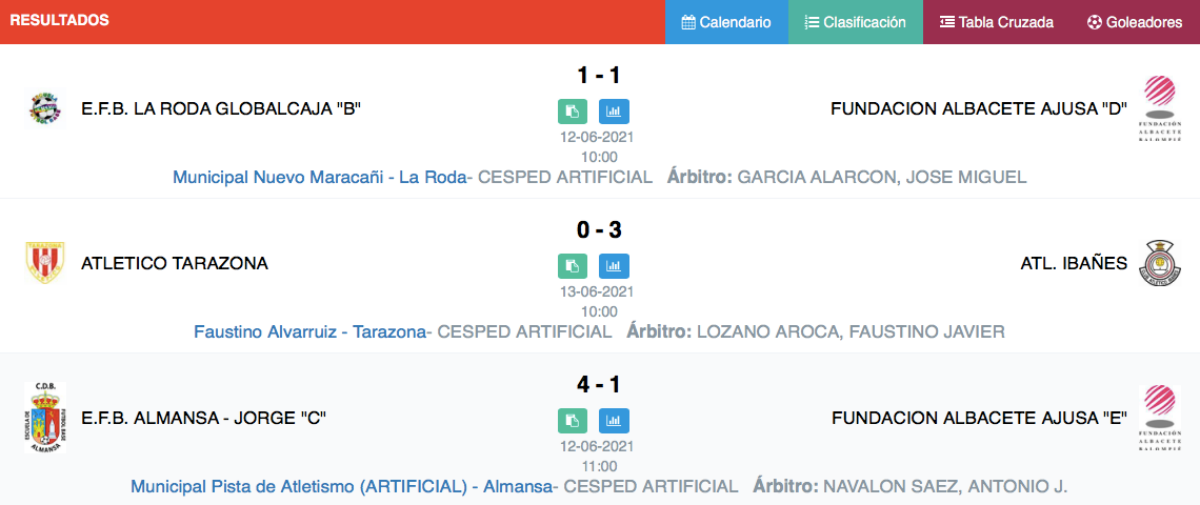This screenshot has width=1200, height=505.
Task: Open Municipal Pista de Atletismo Almansa link
Action: coord(342,486)
